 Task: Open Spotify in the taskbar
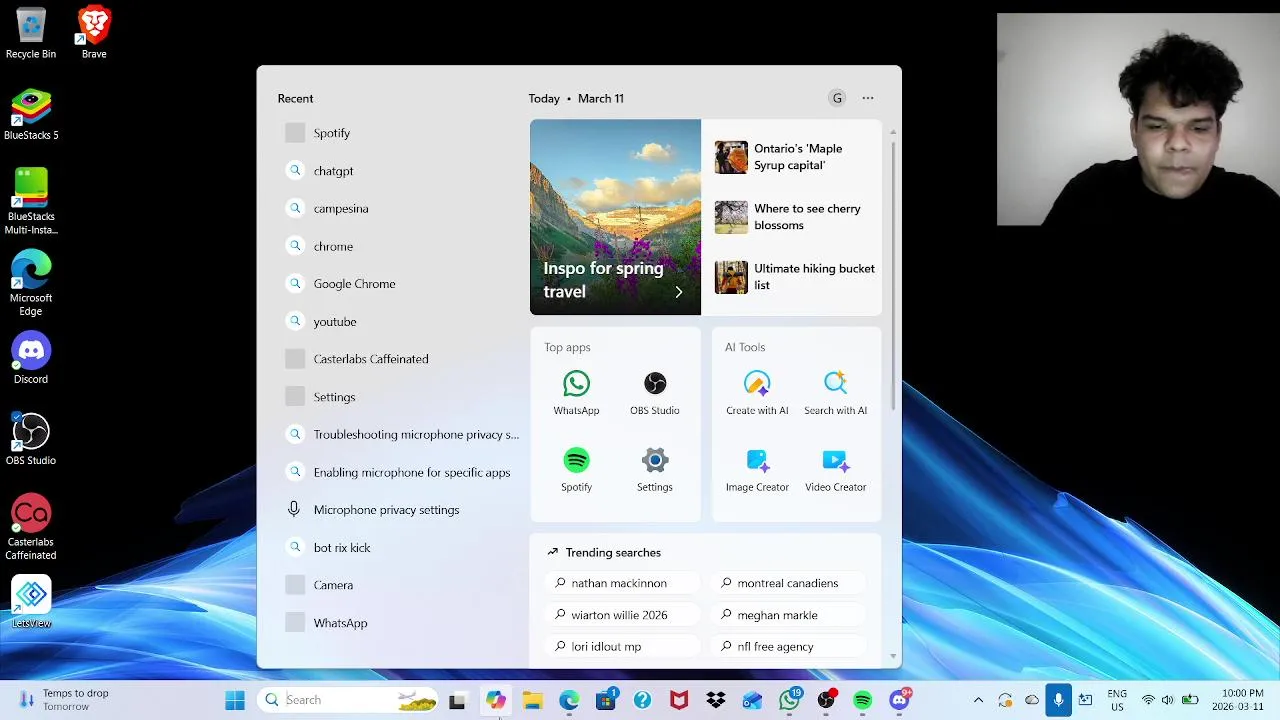863,700
